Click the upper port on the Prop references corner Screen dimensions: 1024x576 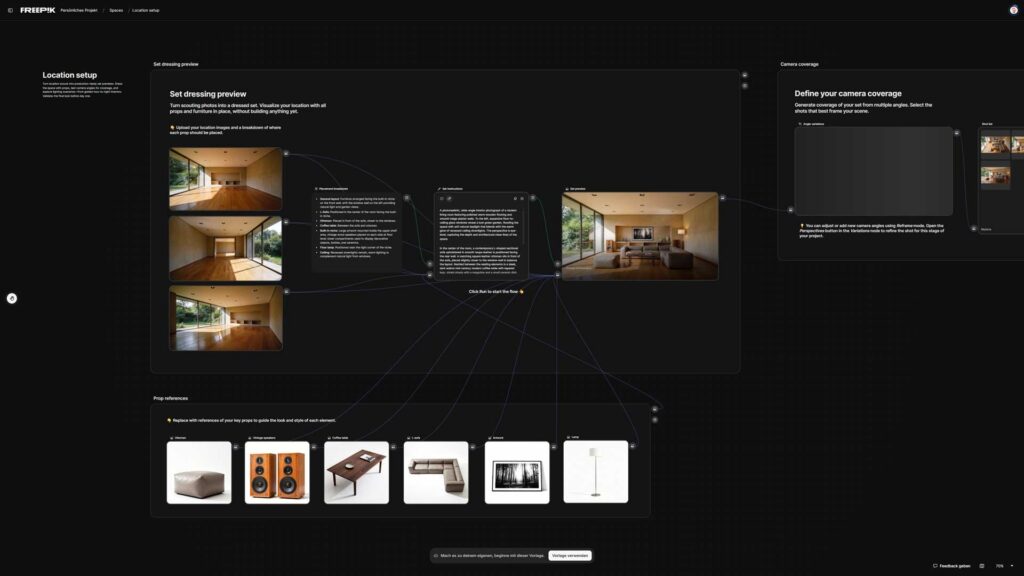coord(655,409)
